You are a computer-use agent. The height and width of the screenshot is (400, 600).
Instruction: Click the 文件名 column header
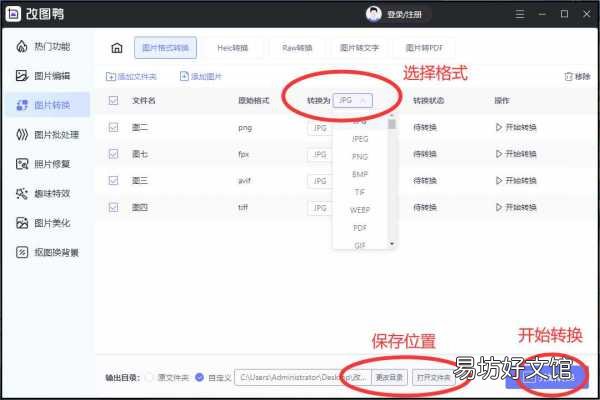[x=143, y=100]
